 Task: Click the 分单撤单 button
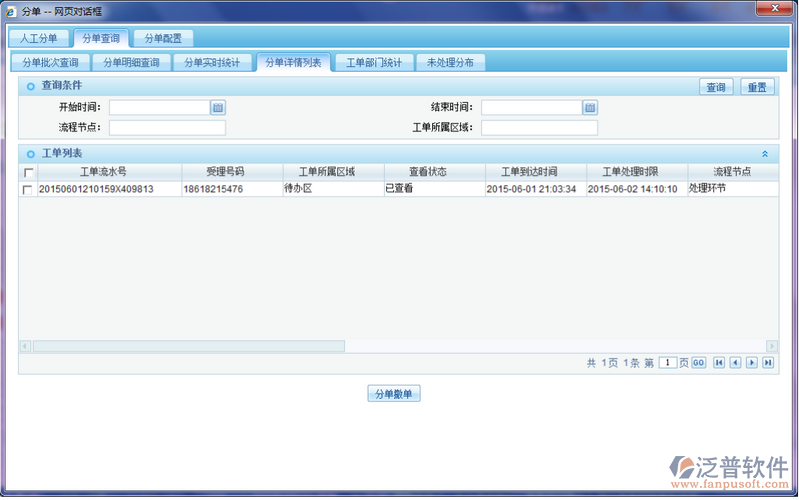click(394, 394)
